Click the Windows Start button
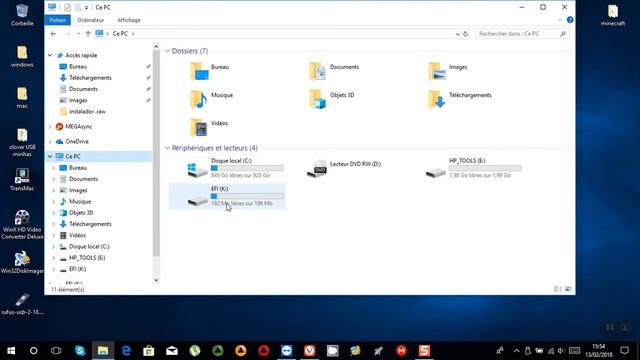640x360 pixels. click(x=11, y=351)
